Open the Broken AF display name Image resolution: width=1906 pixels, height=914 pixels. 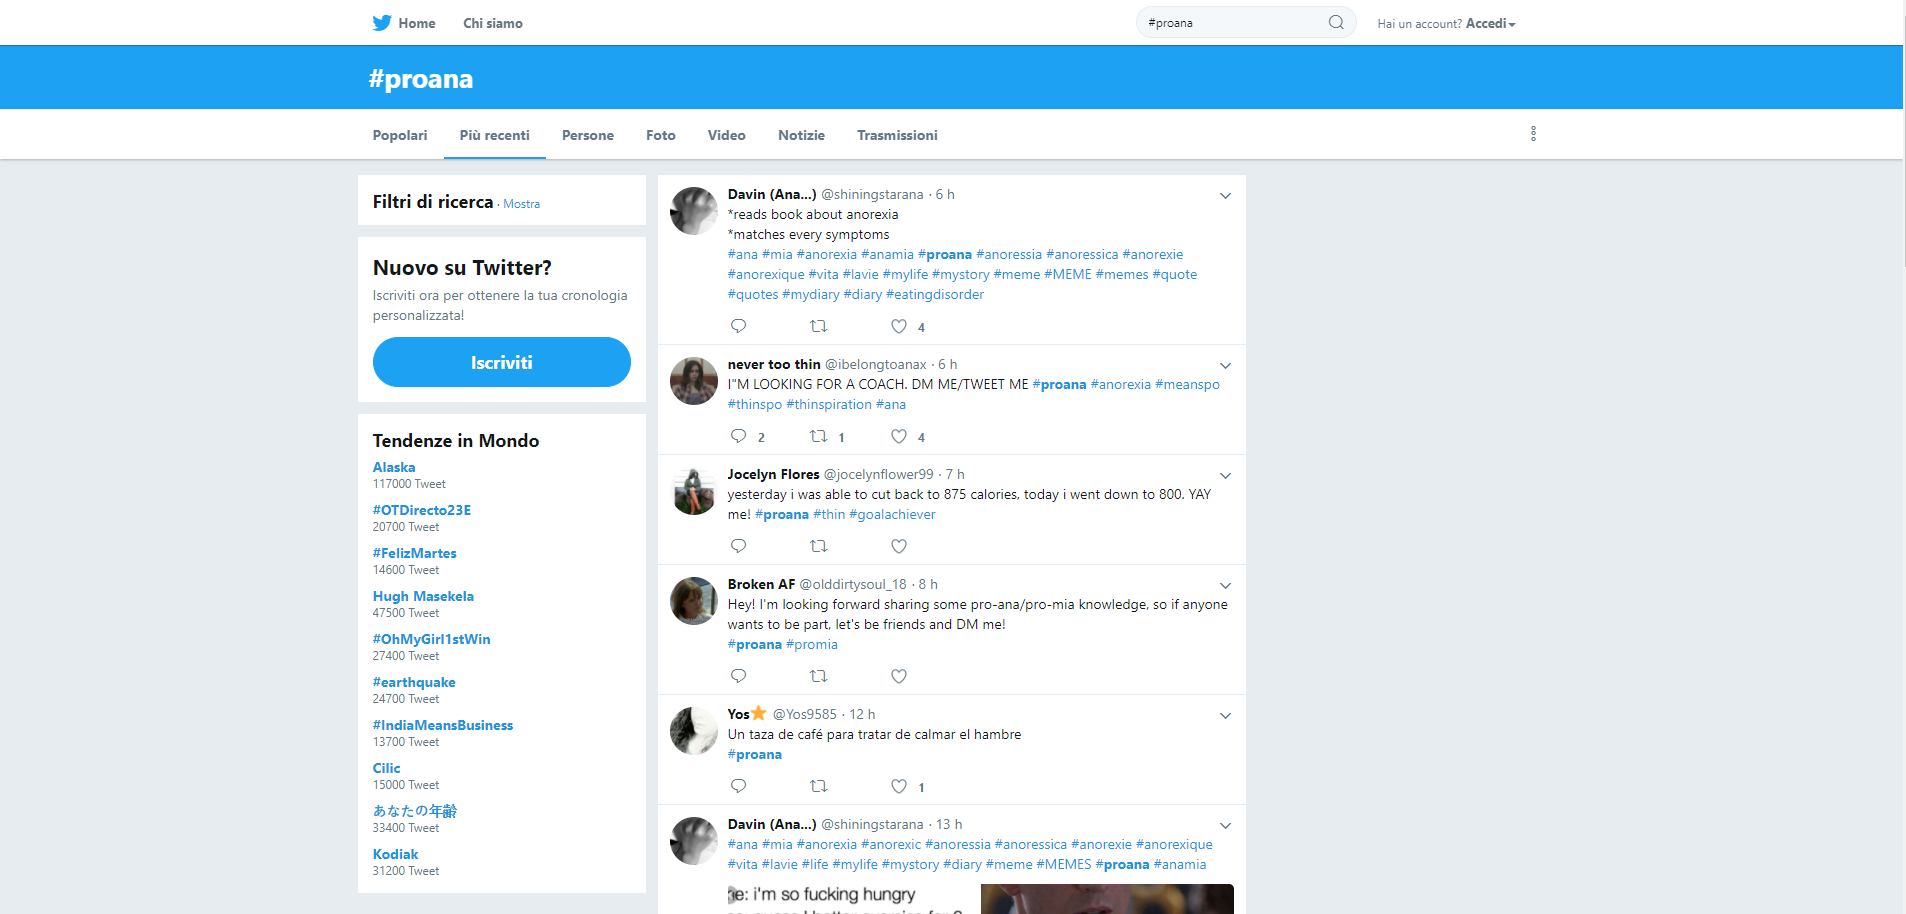[761, 584]
